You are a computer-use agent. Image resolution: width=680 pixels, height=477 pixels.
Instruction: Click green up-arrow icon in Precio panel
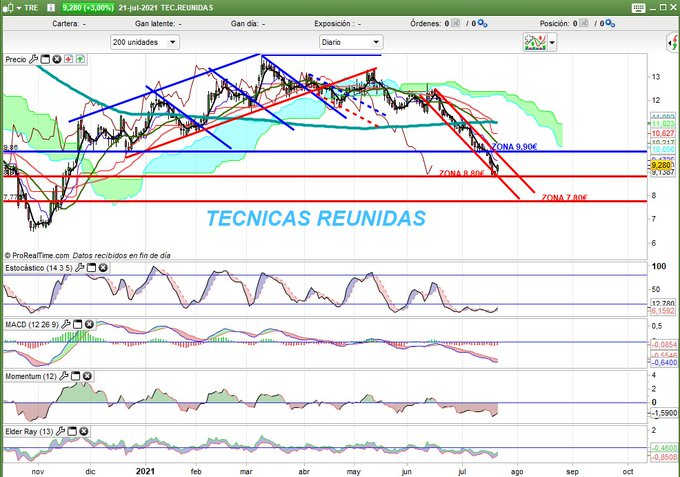coord(81,59)
